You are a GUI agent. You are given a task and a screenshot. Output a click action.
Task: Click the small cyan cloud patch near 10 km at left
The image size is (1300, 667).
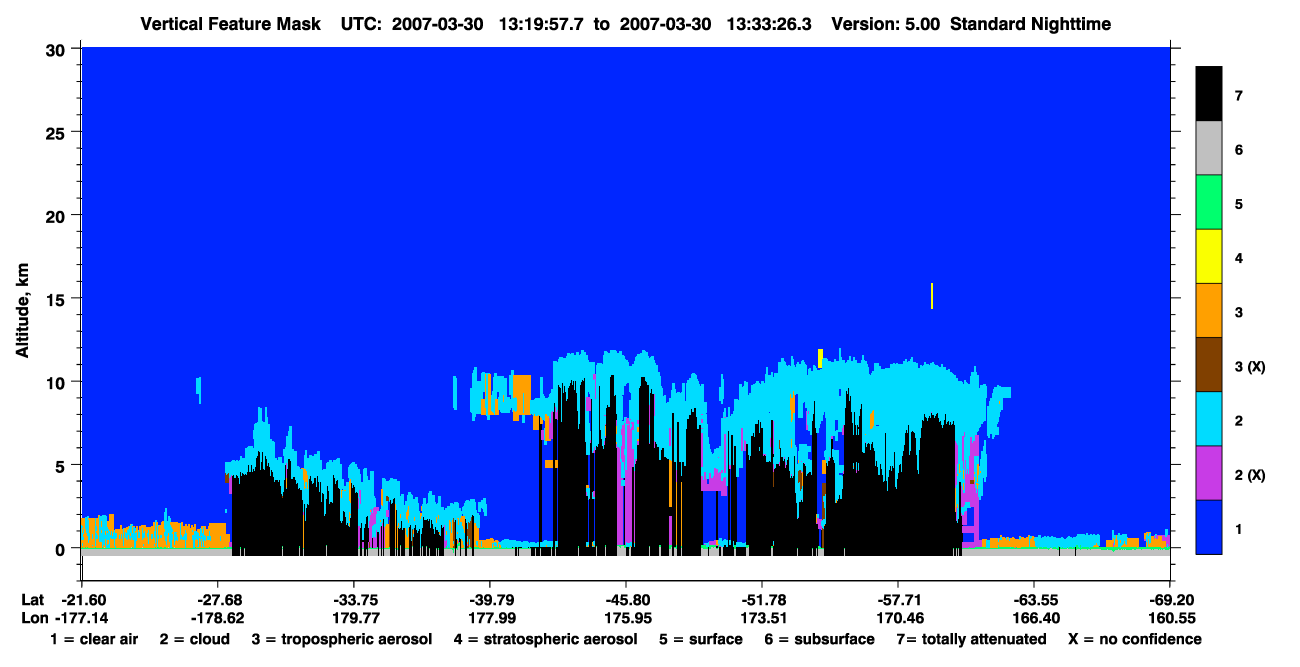(198, 389)
